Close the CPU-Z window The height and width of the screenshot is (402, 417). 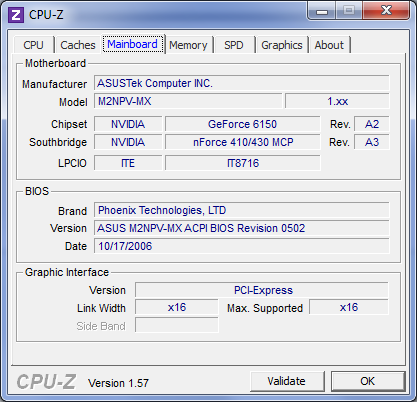point(387,11)
